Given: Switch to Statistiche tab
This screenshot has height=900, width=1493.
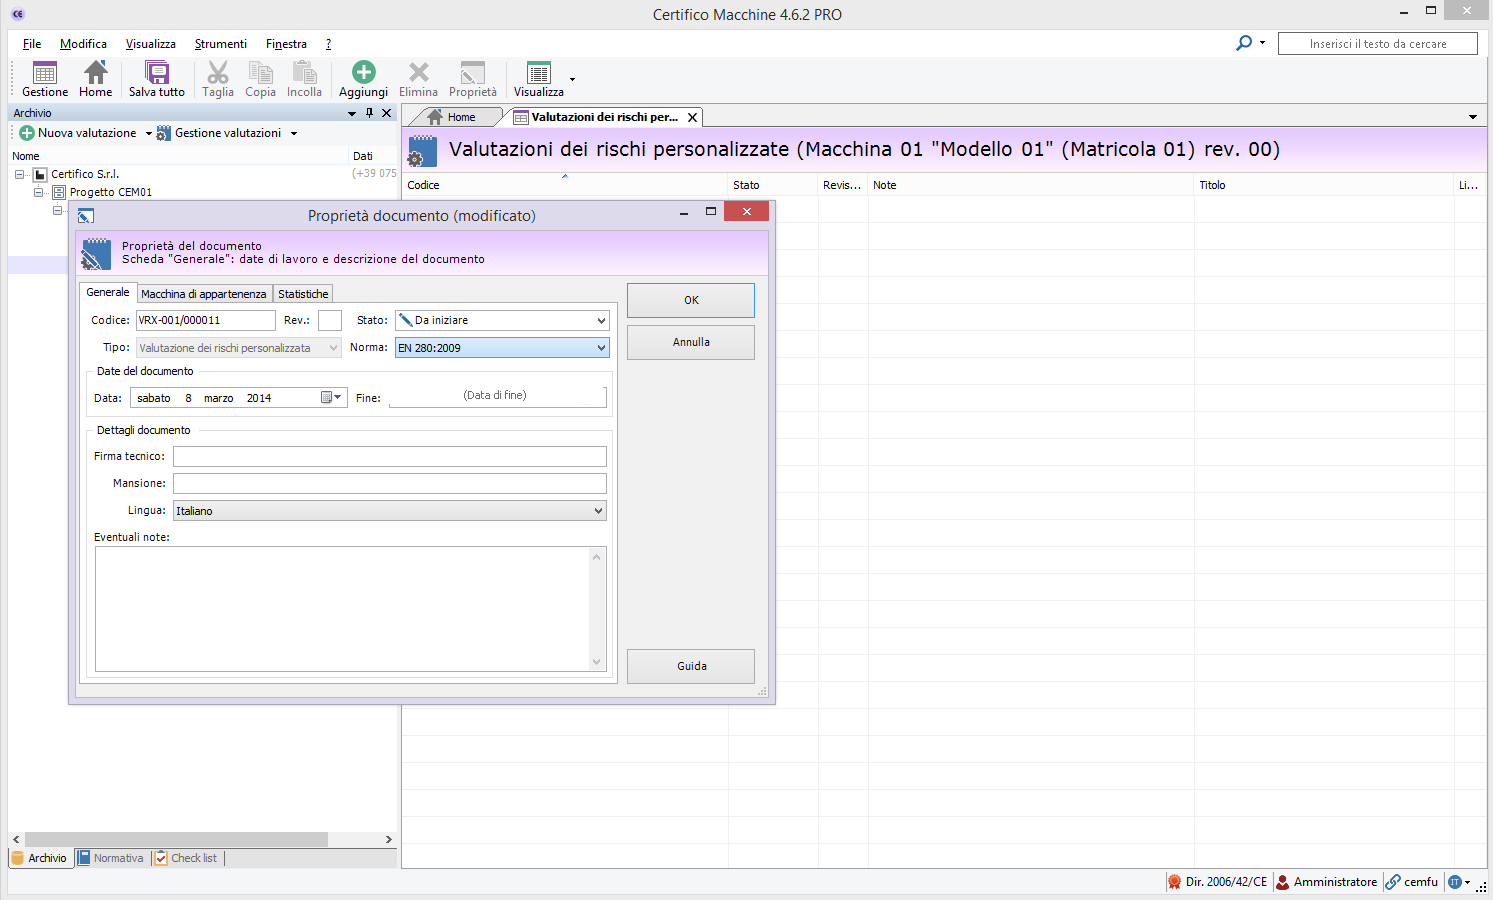Looking at the screenshot, I should tap(303, 294).
